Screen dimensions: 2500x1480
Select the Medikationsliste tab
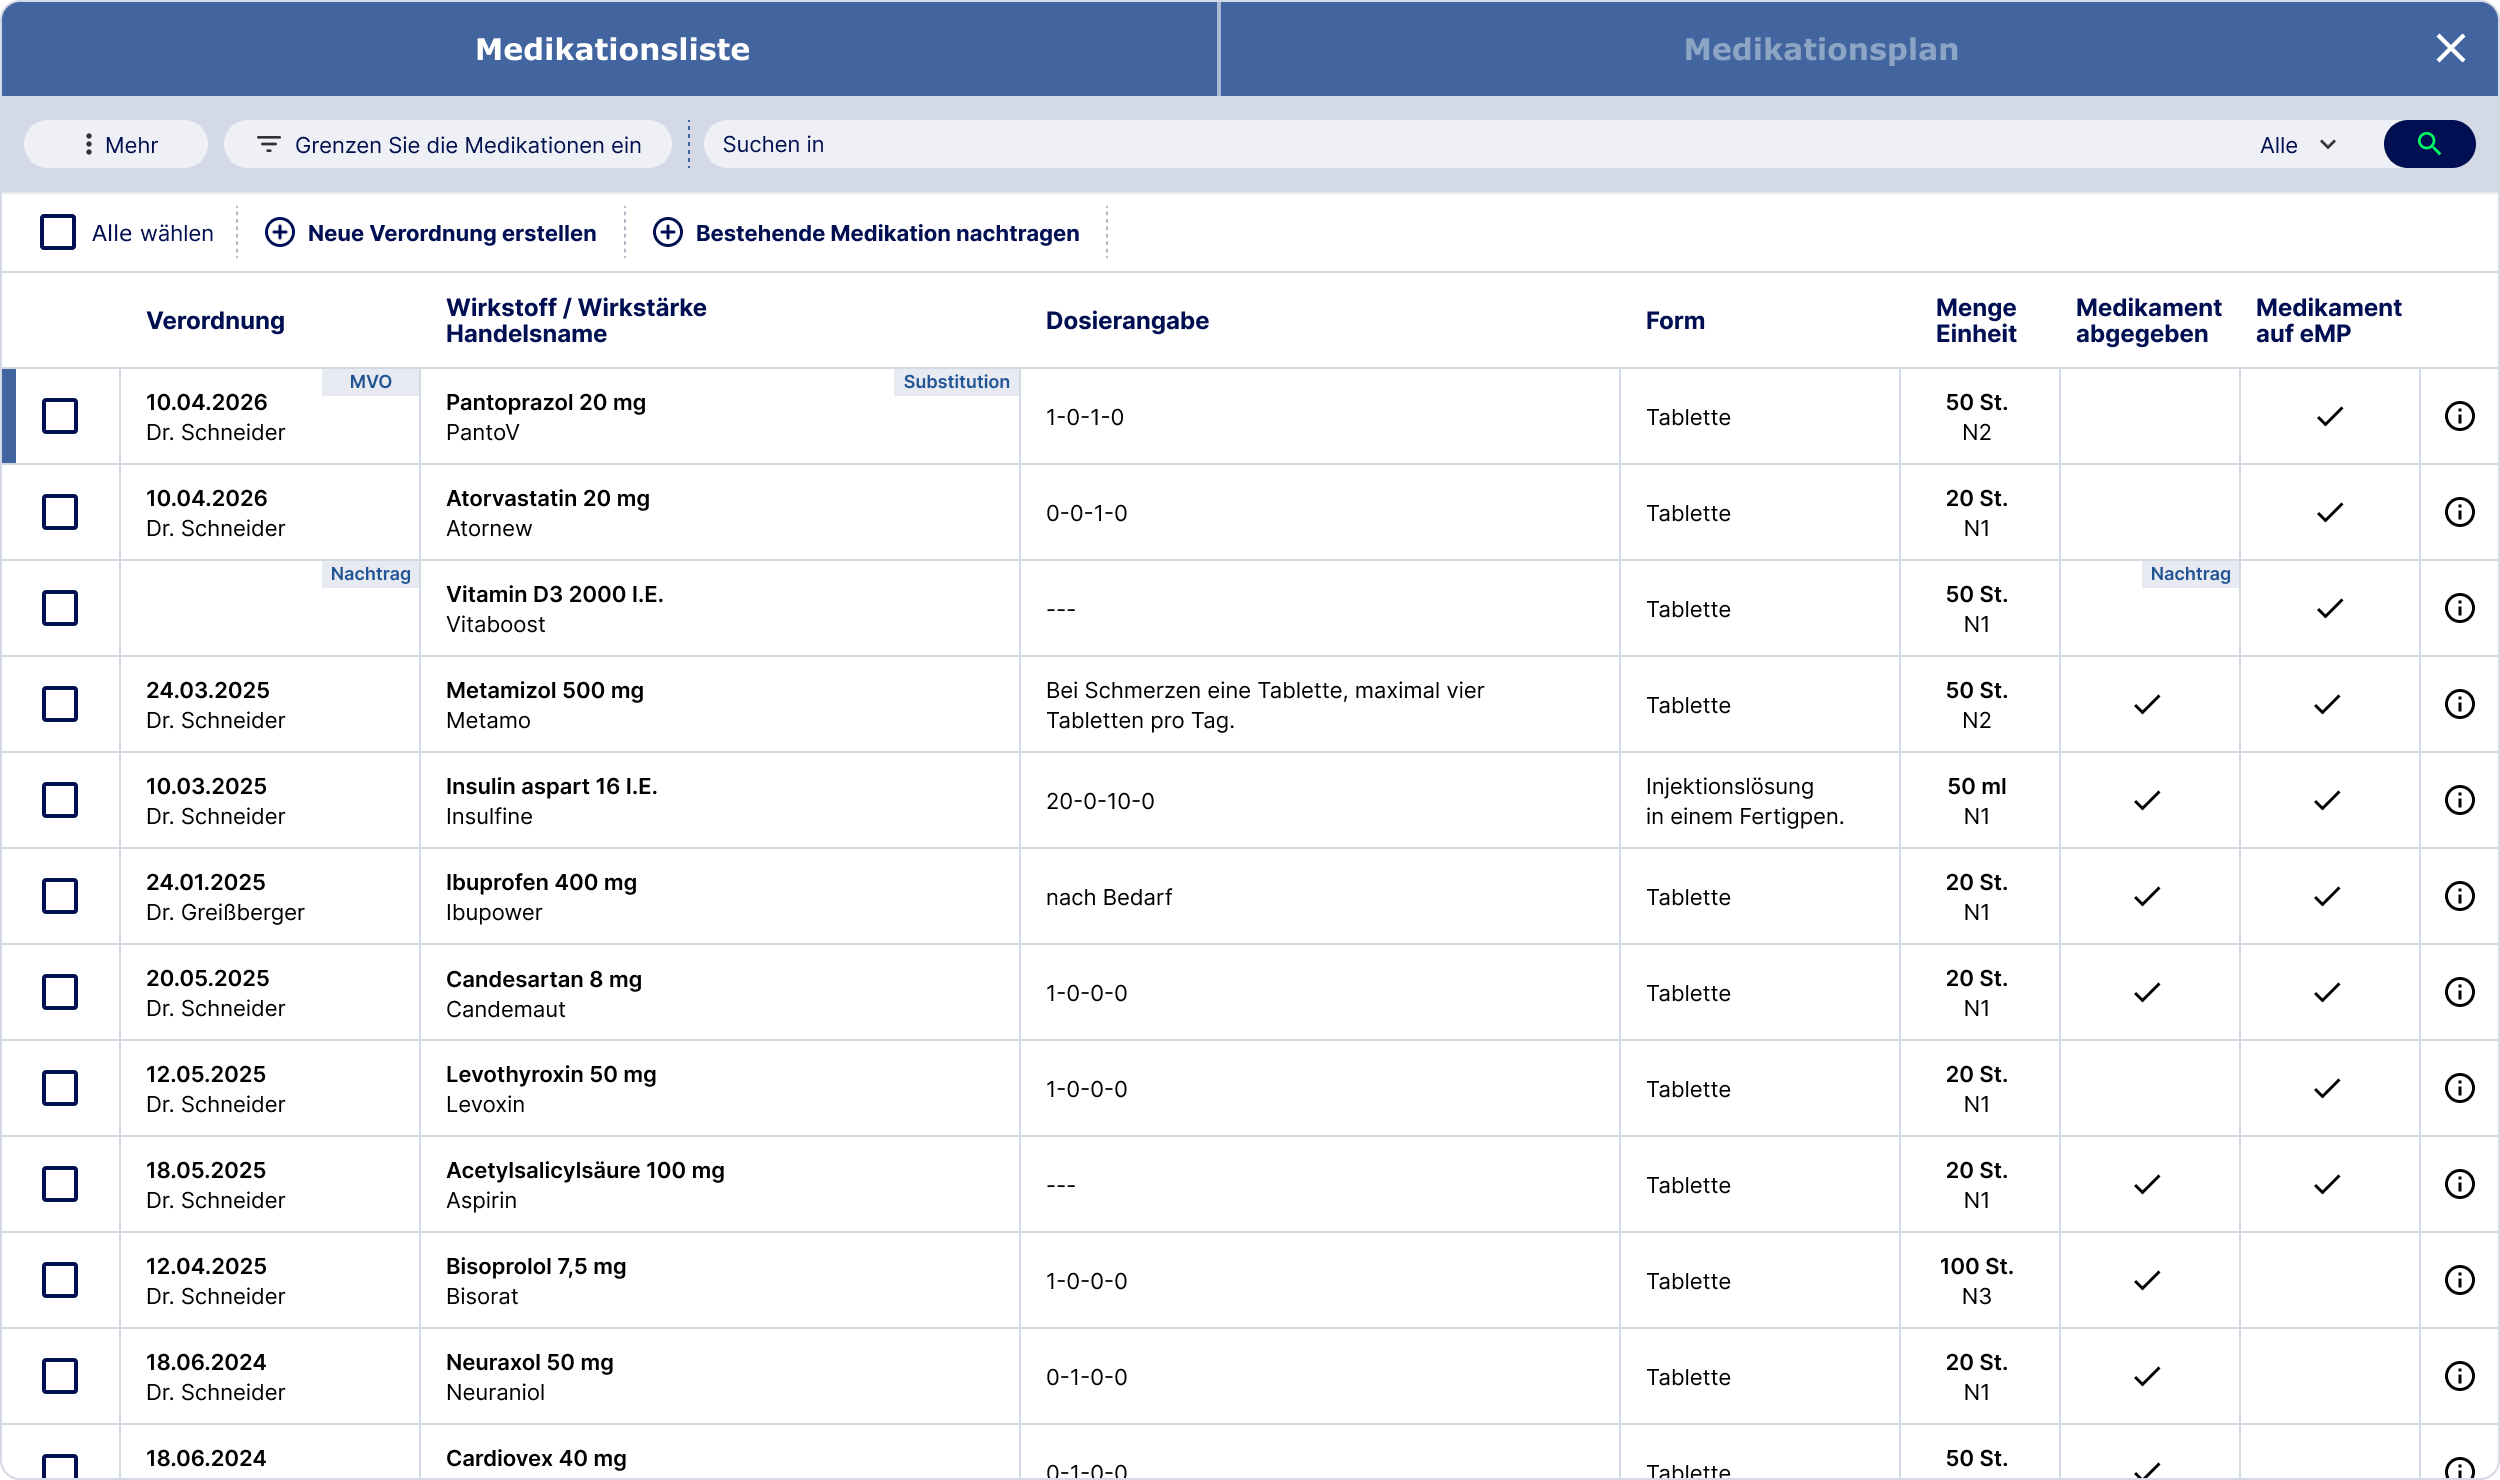(612, 48)
